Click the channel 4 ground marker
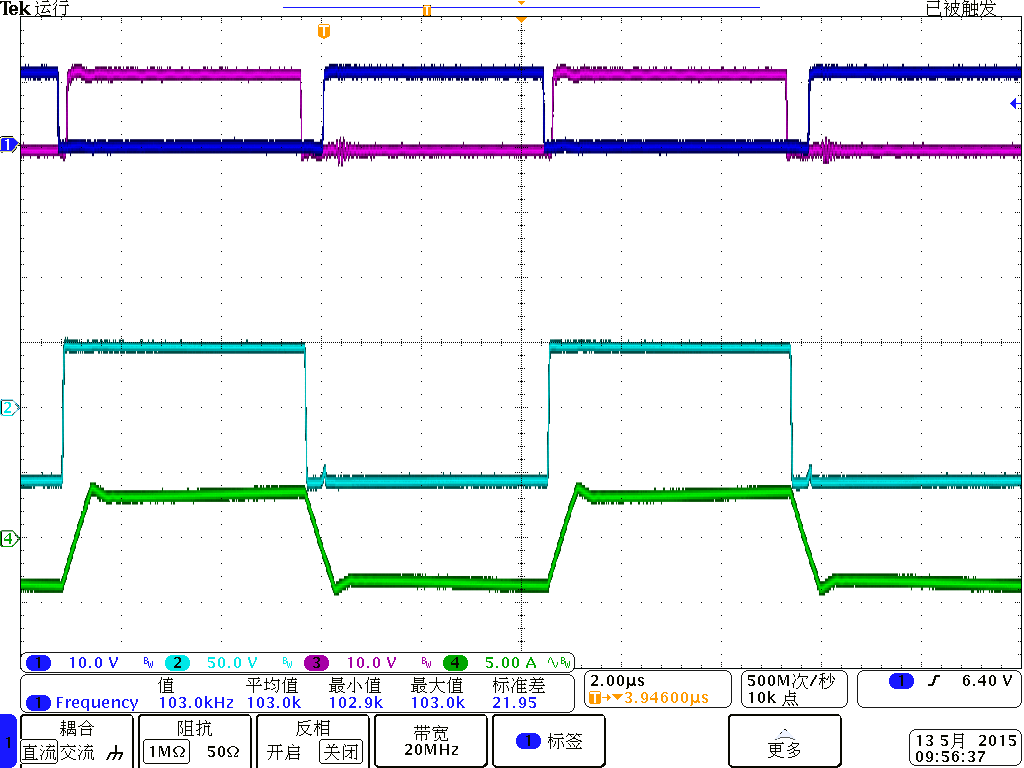This screenshot has width=1024, height=768. [x=9, y=539]
